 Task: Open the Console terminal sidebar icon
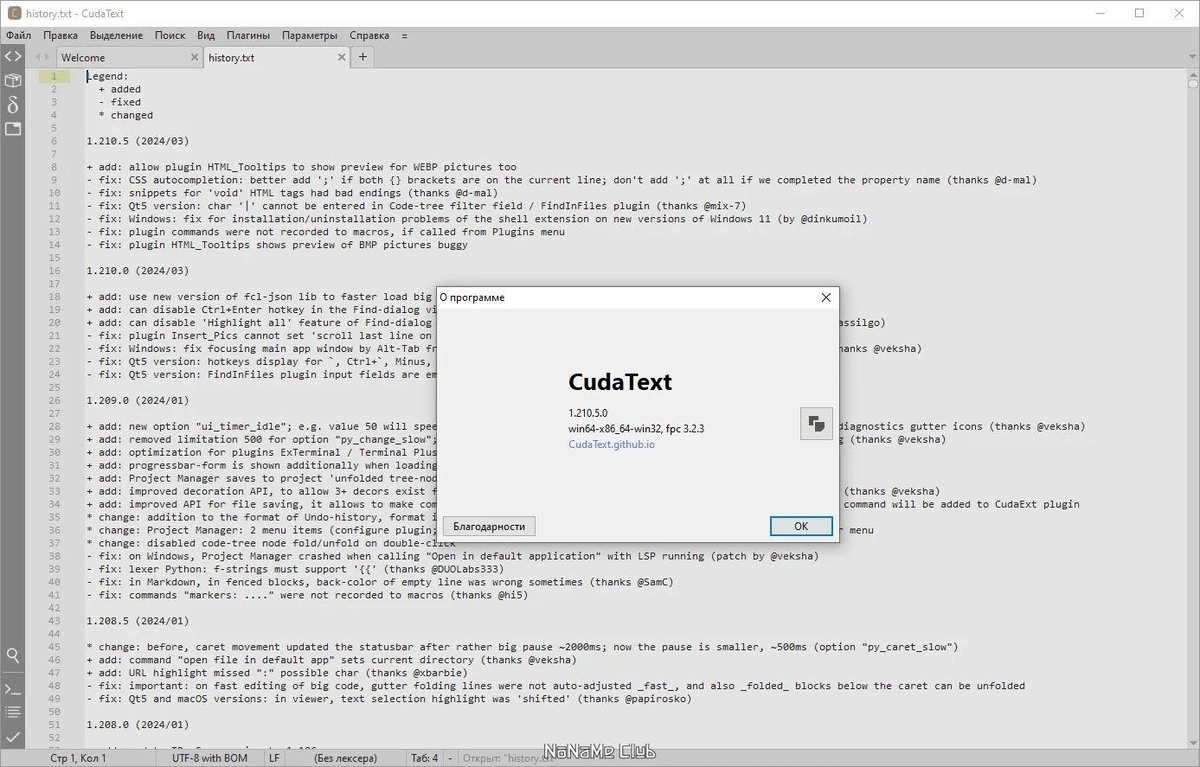click(12, 689)
